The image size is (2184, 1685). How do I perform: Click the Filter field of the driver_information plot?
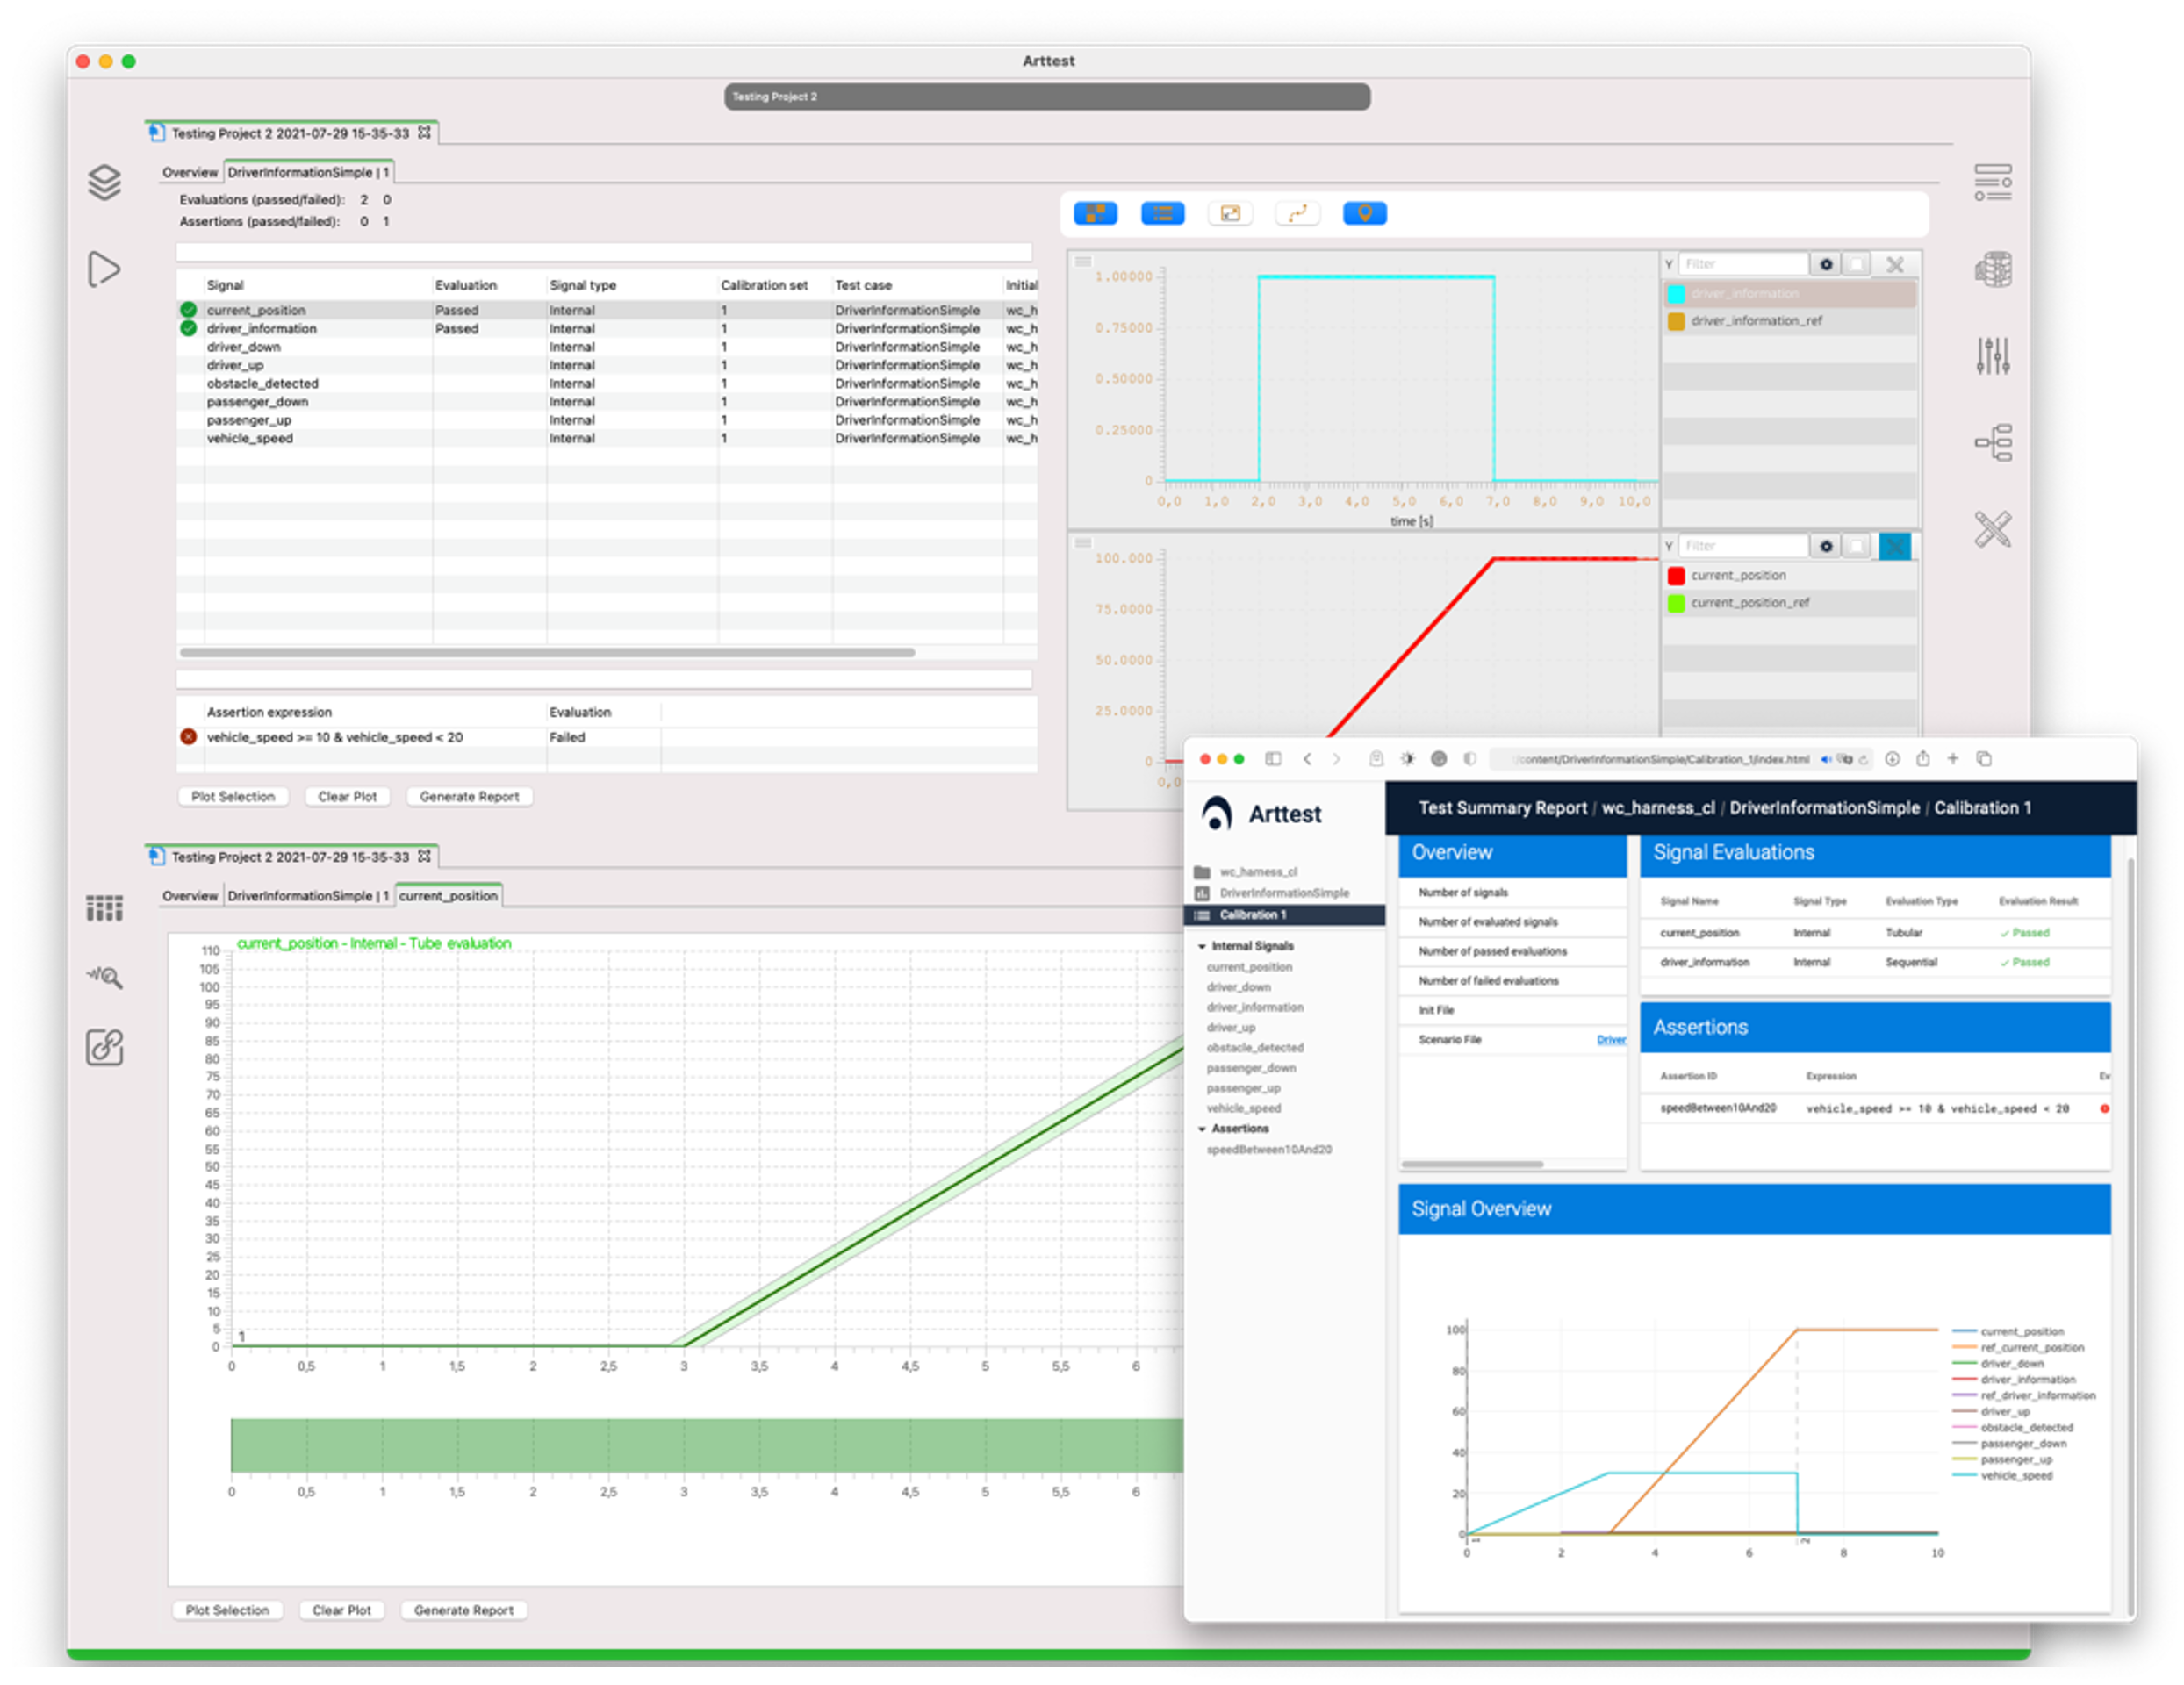(1743, 264)
